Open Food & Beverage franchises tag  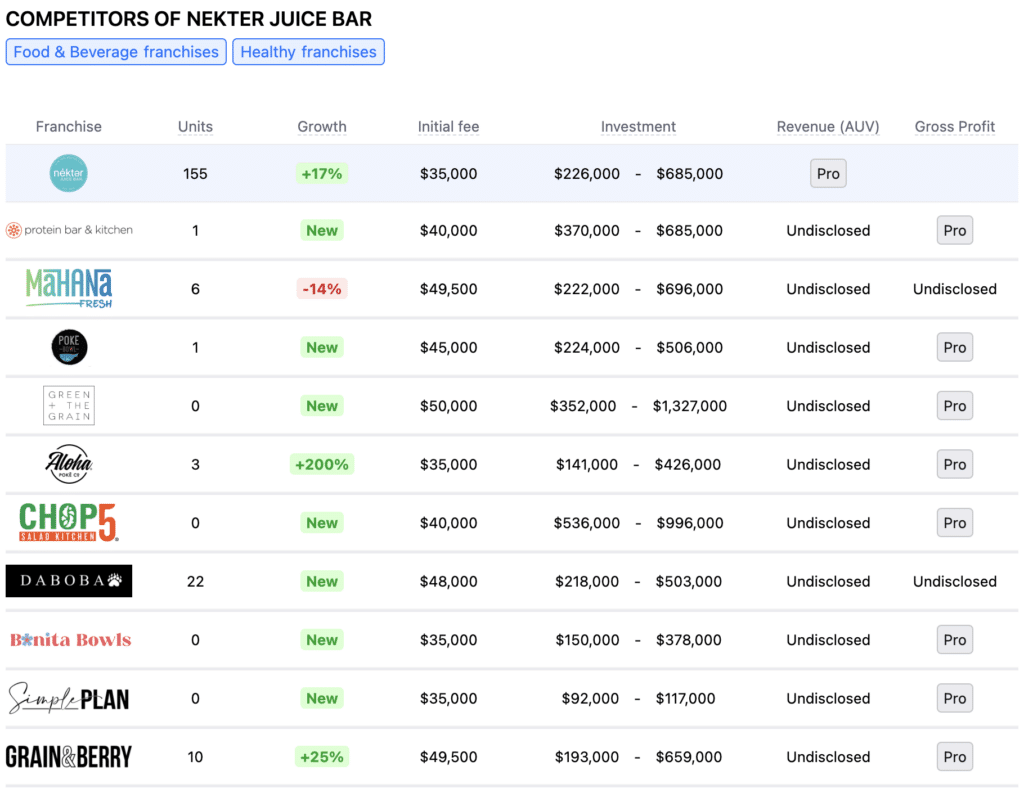[x=116, y=52]
